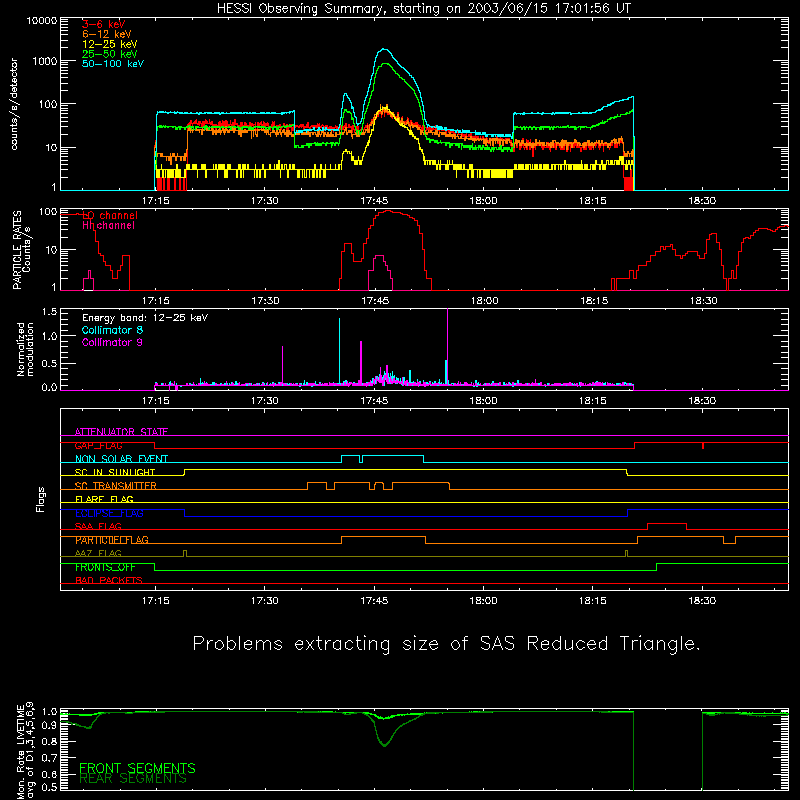Image resolution: width=800 pixels, height=800 pixels.
Task: Select the 50-100 keV legend label
Action: coord(113,63)
